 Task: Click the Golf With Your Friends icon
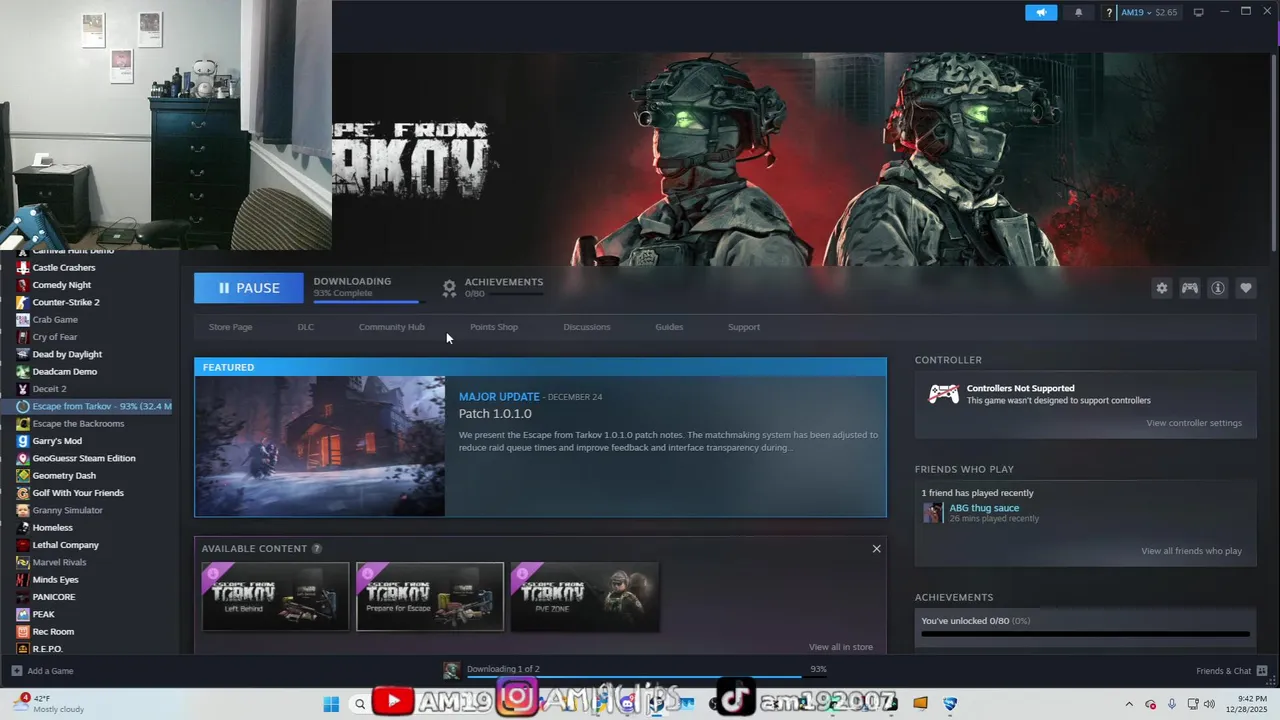point(23,493)
